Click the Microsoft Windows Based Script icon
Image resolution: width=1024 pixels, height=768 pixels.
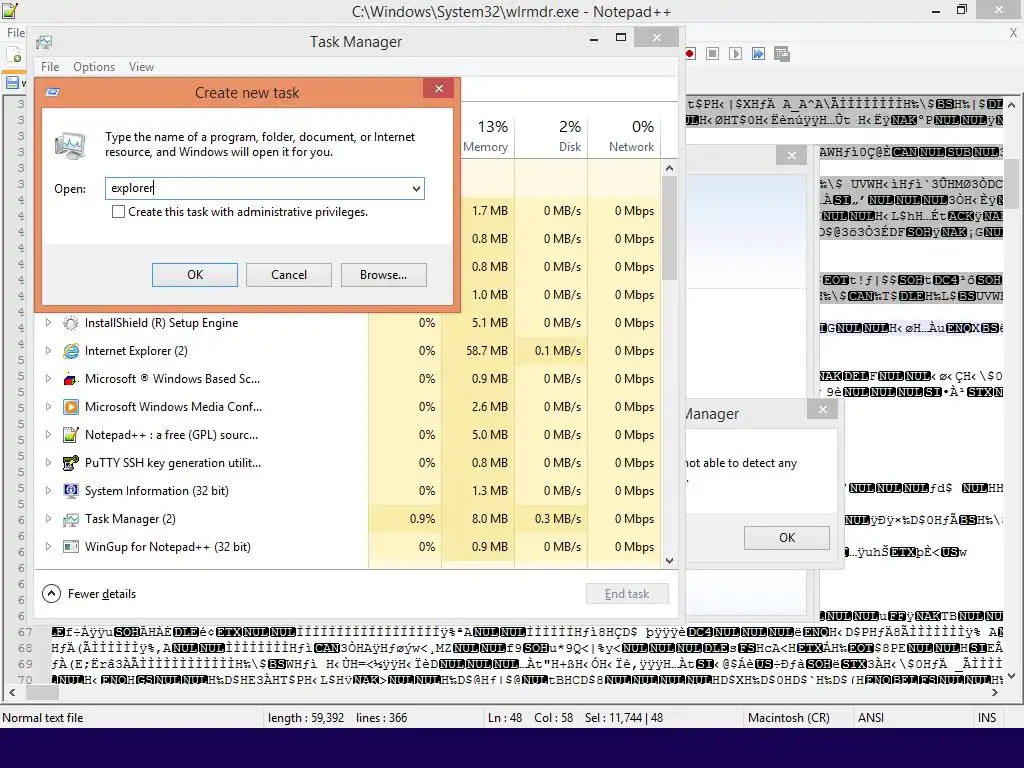tap(71, 379)
